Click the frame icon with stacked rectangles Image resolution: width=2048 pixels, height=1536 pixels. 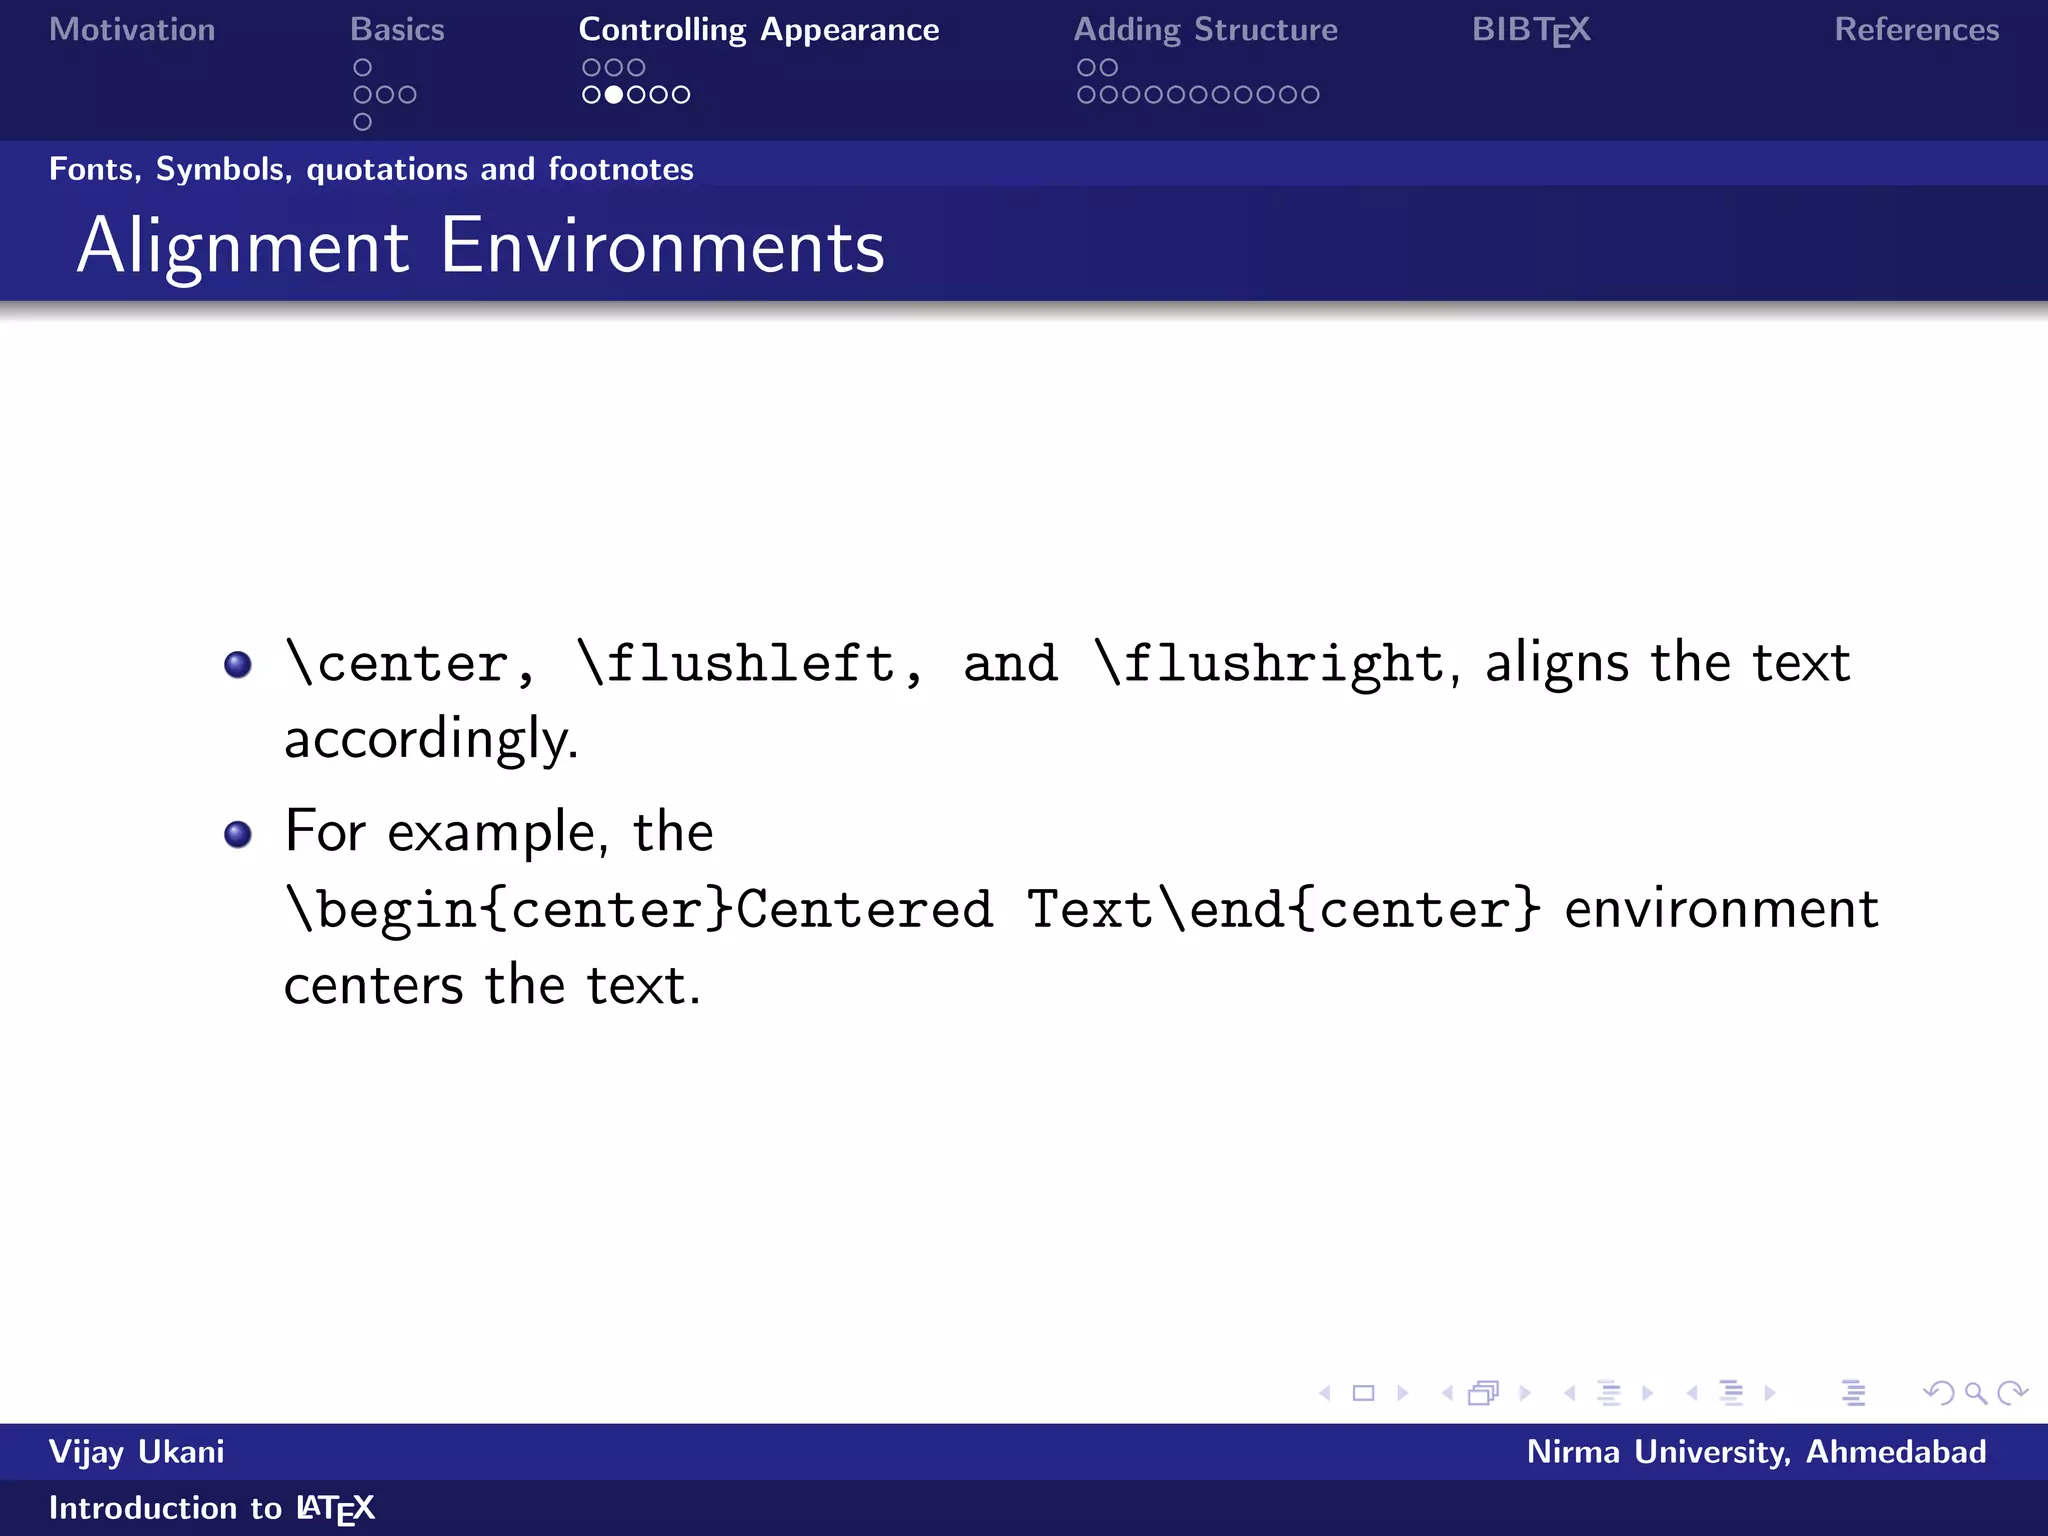[1484, 1393]
